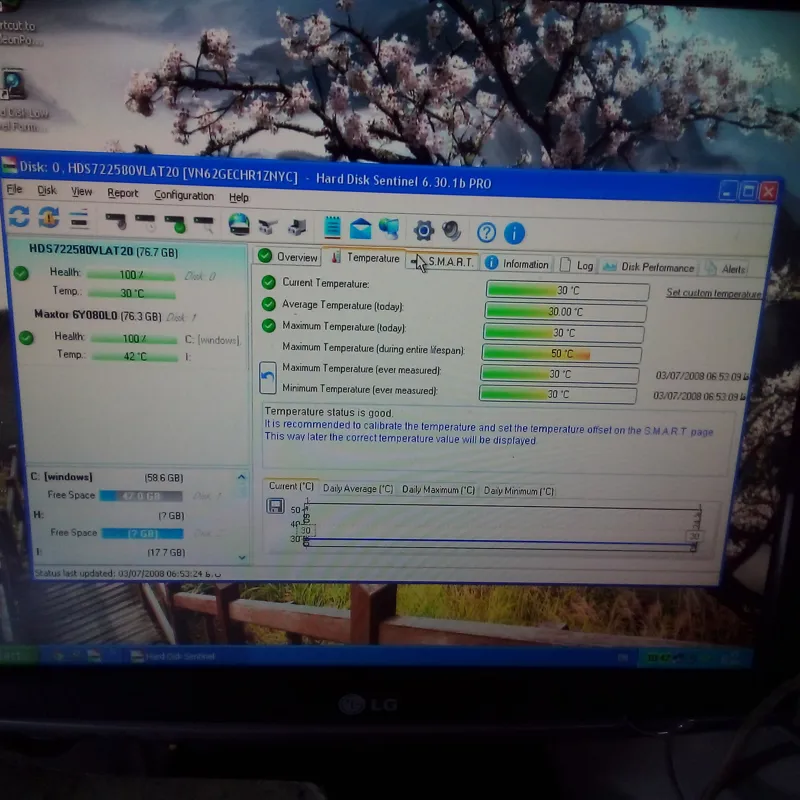Screen dimensions: 800x800
Task: Open the Disk menu
Action: [47, 190]
